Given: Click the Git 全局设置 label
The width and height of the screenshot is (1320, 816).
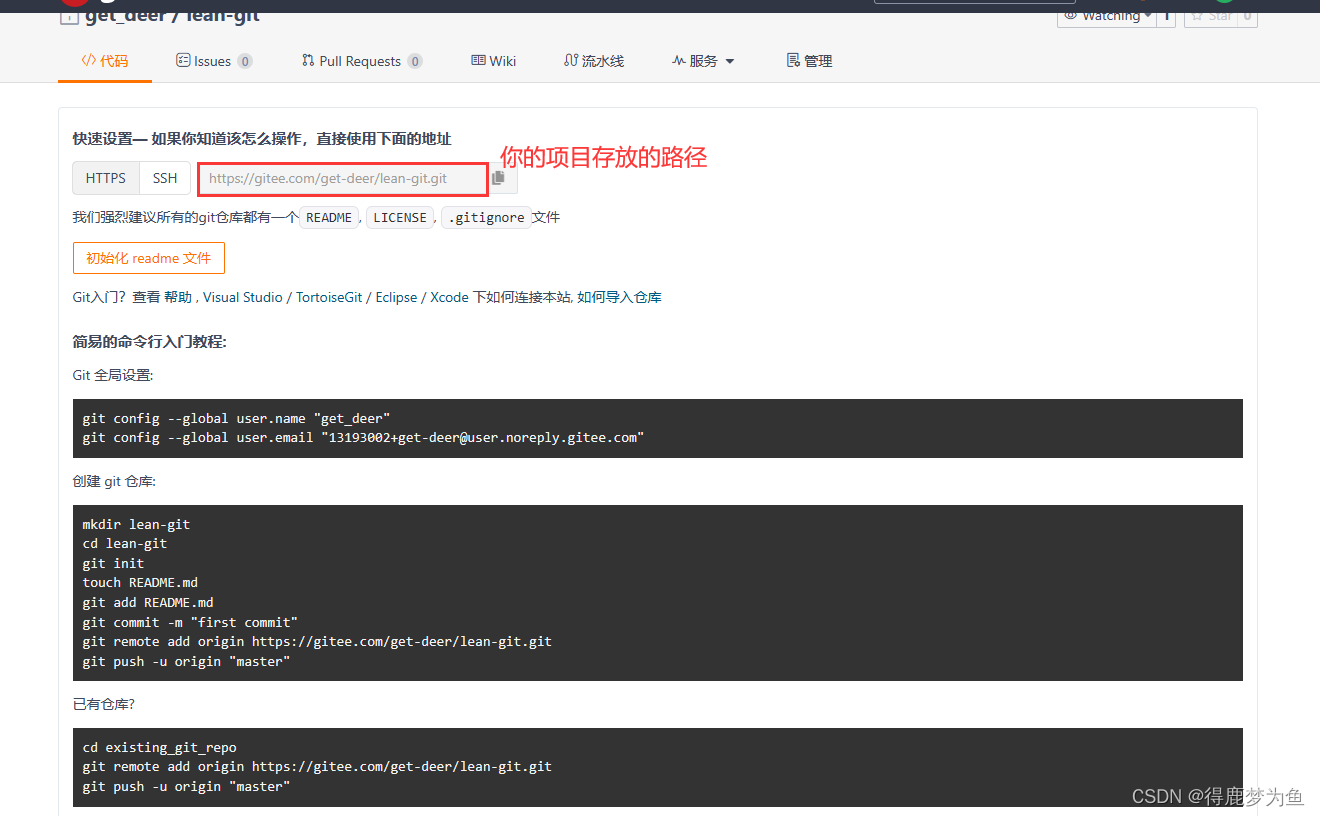Looking at the screenshot, I should point(113,375).
